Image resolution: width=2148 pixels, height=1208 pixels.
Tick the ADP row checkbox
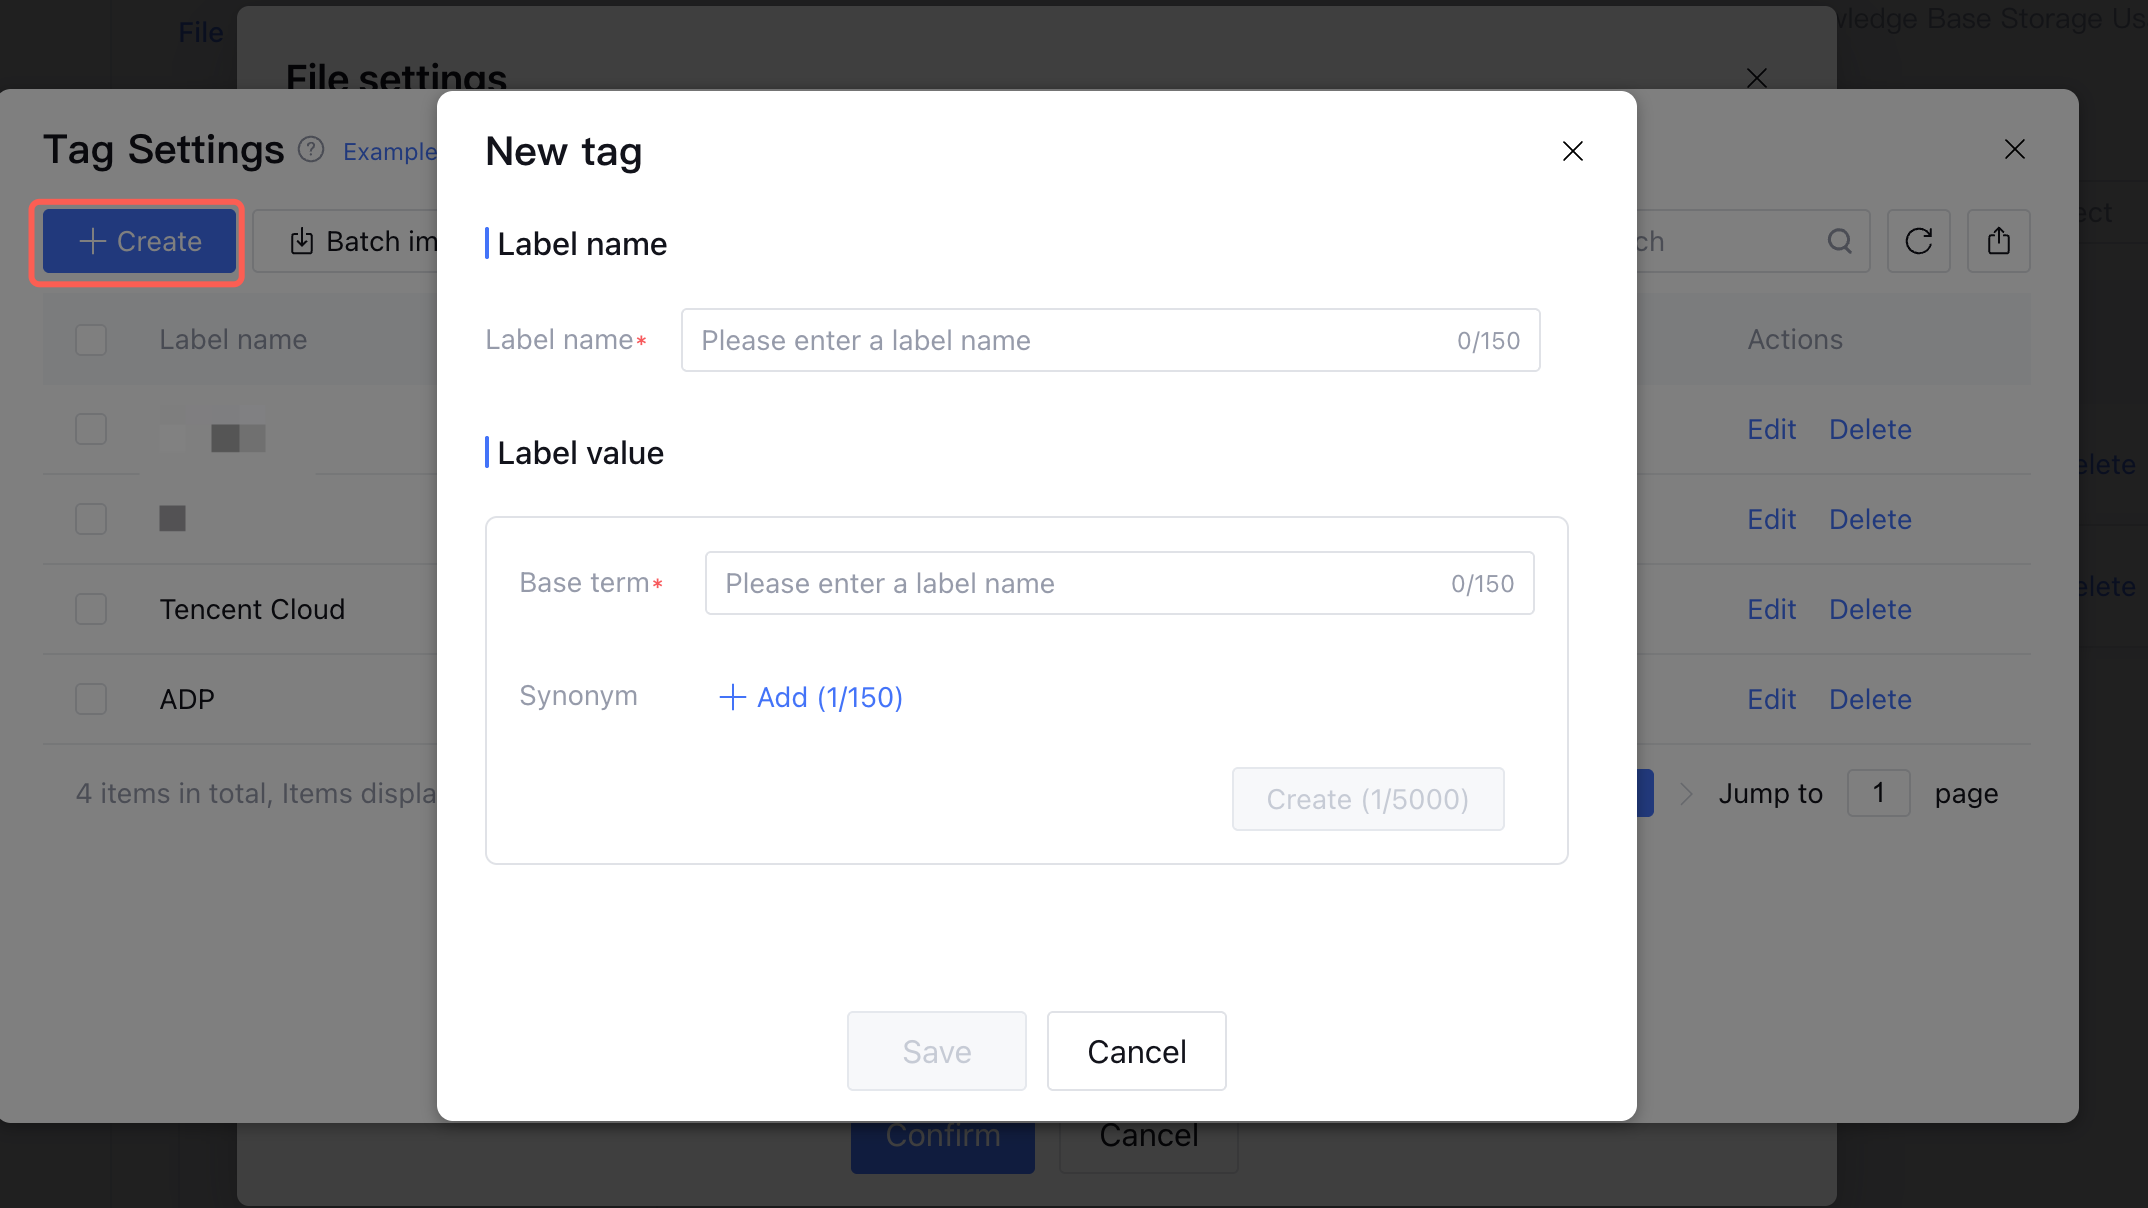tap(91, 699)
